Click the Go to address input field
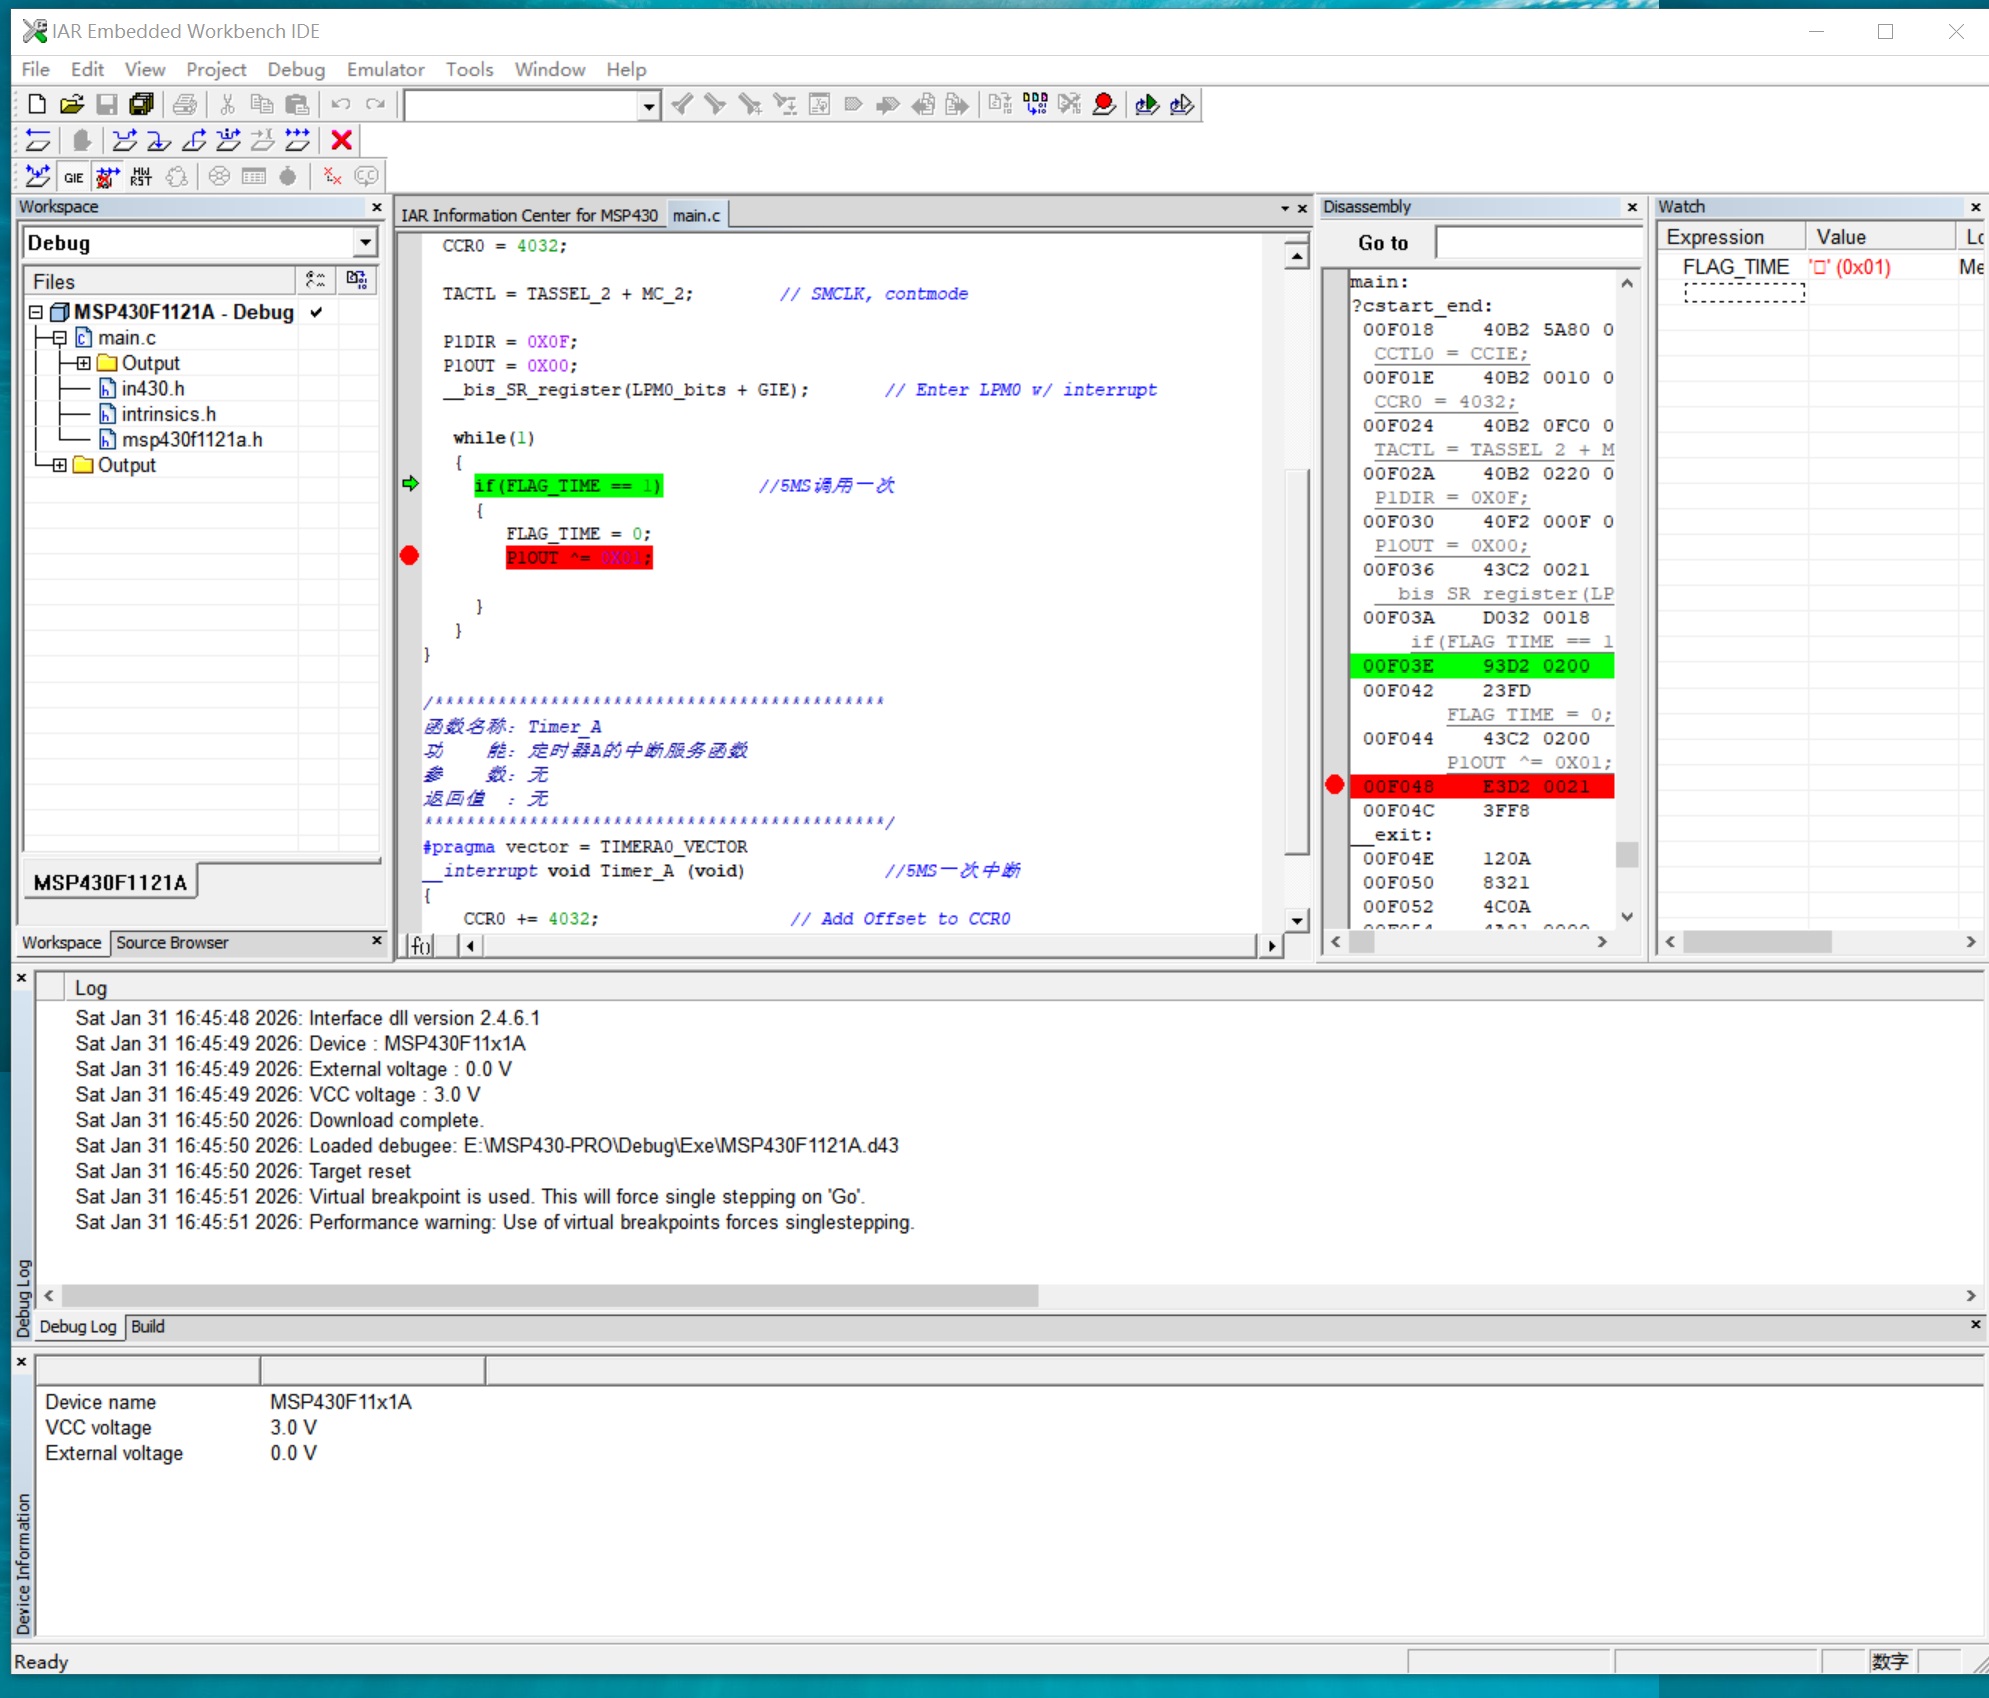This screenshot has width=1989, height=1698. click(x=1536, y=242)
